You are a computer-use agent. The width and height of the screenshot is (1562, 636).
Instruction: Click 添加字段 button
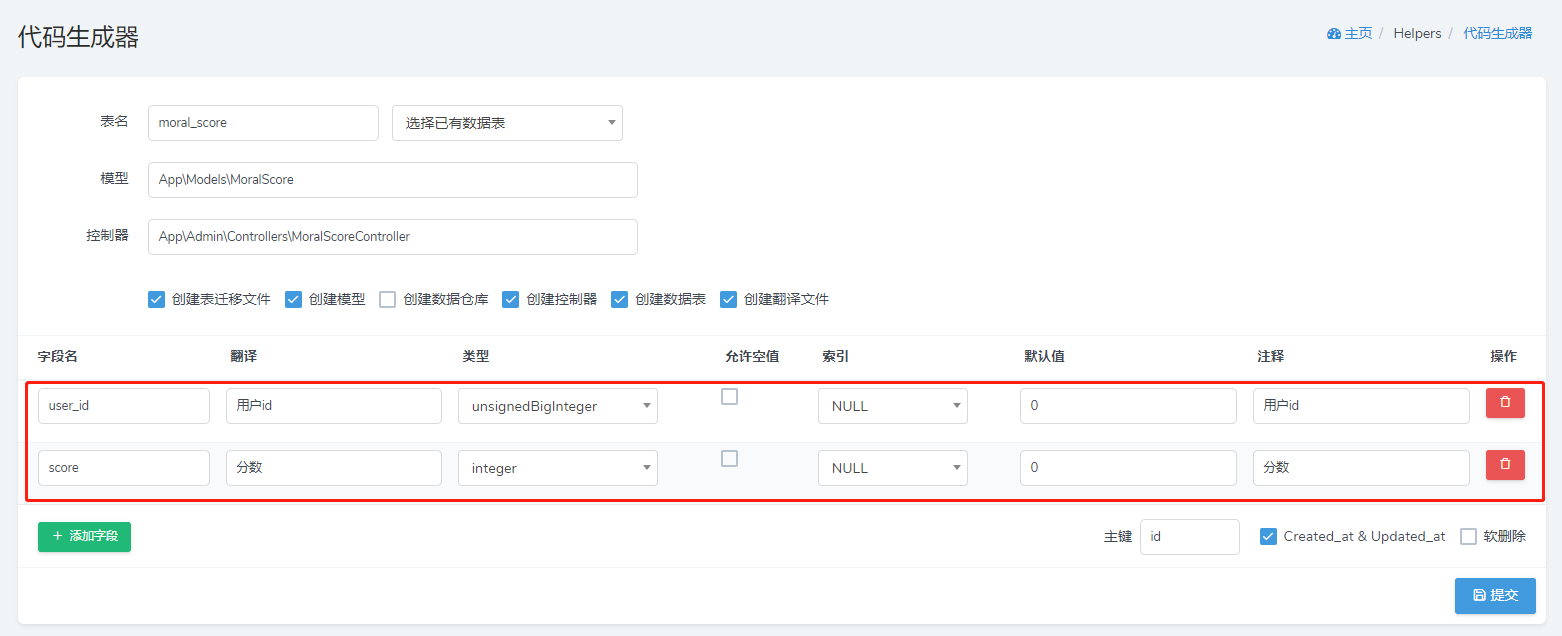[x=84, y=537]
